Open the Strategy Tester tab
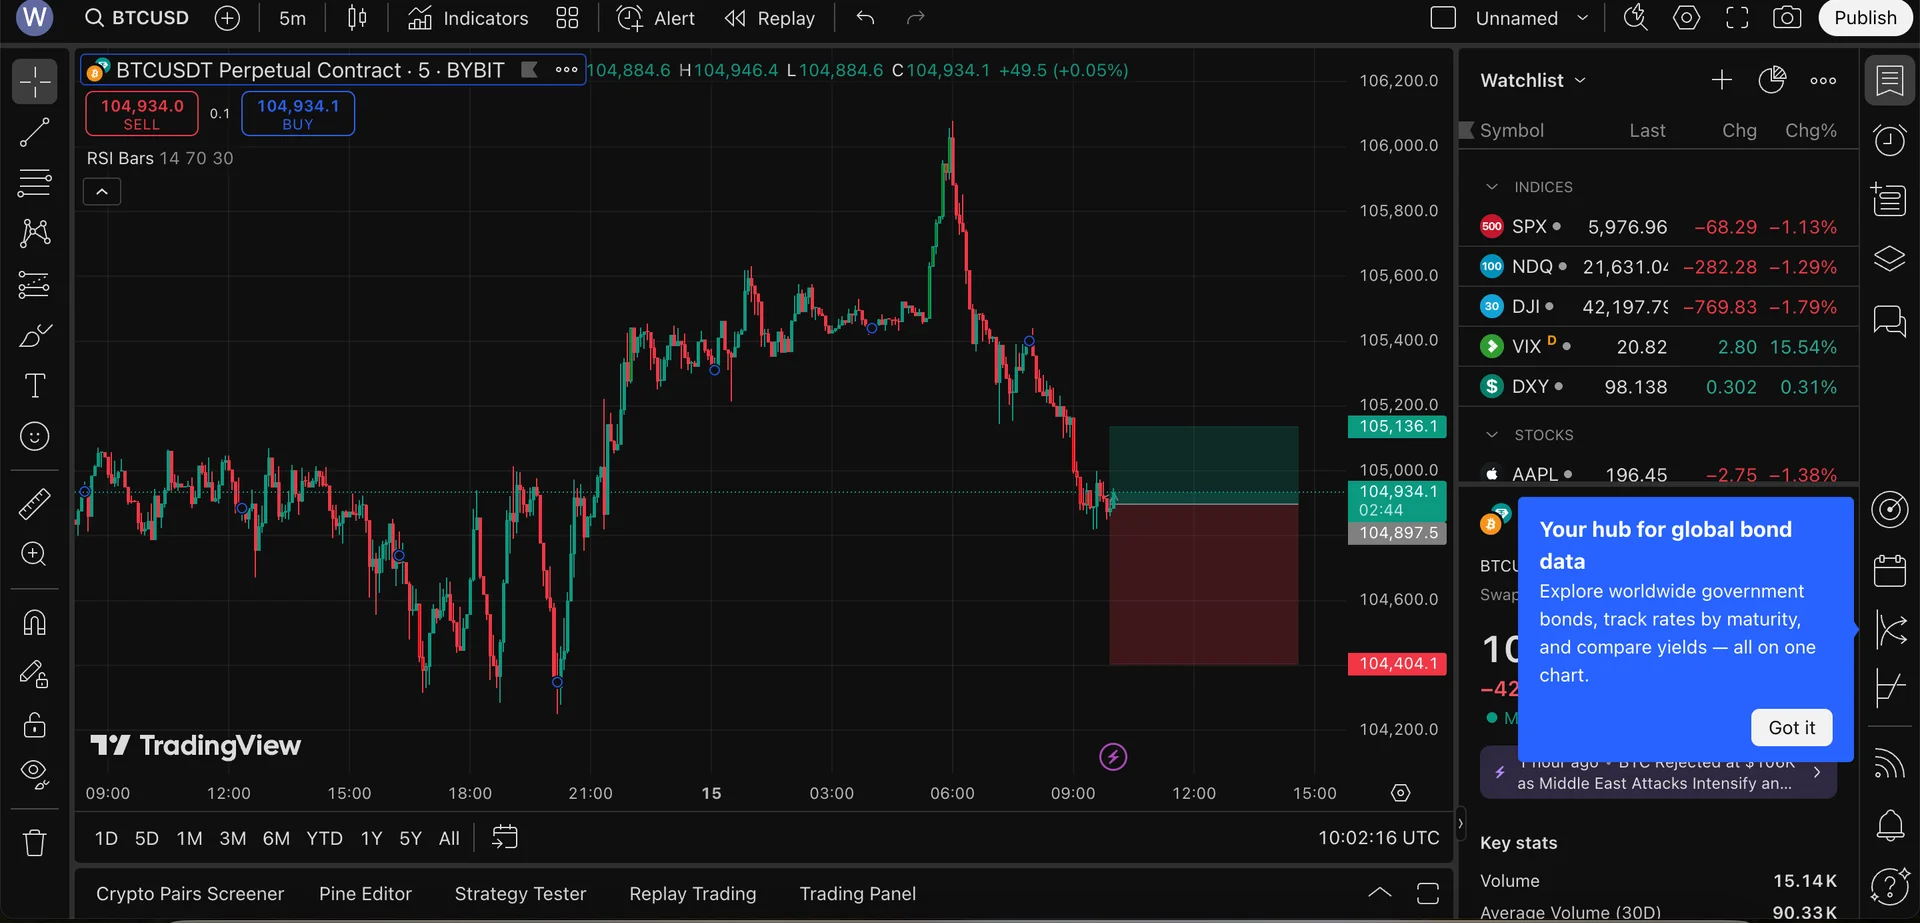The image size is (1920, 923). pyautogui.click(x=520, y=894)
